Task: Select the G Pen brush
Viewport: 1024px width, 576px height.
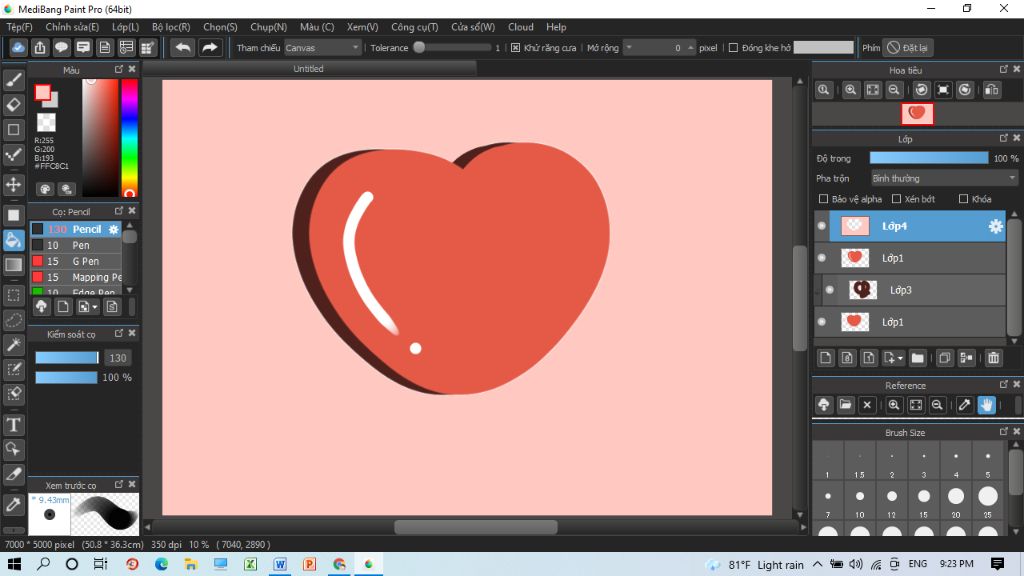Action: pos(76,261)
